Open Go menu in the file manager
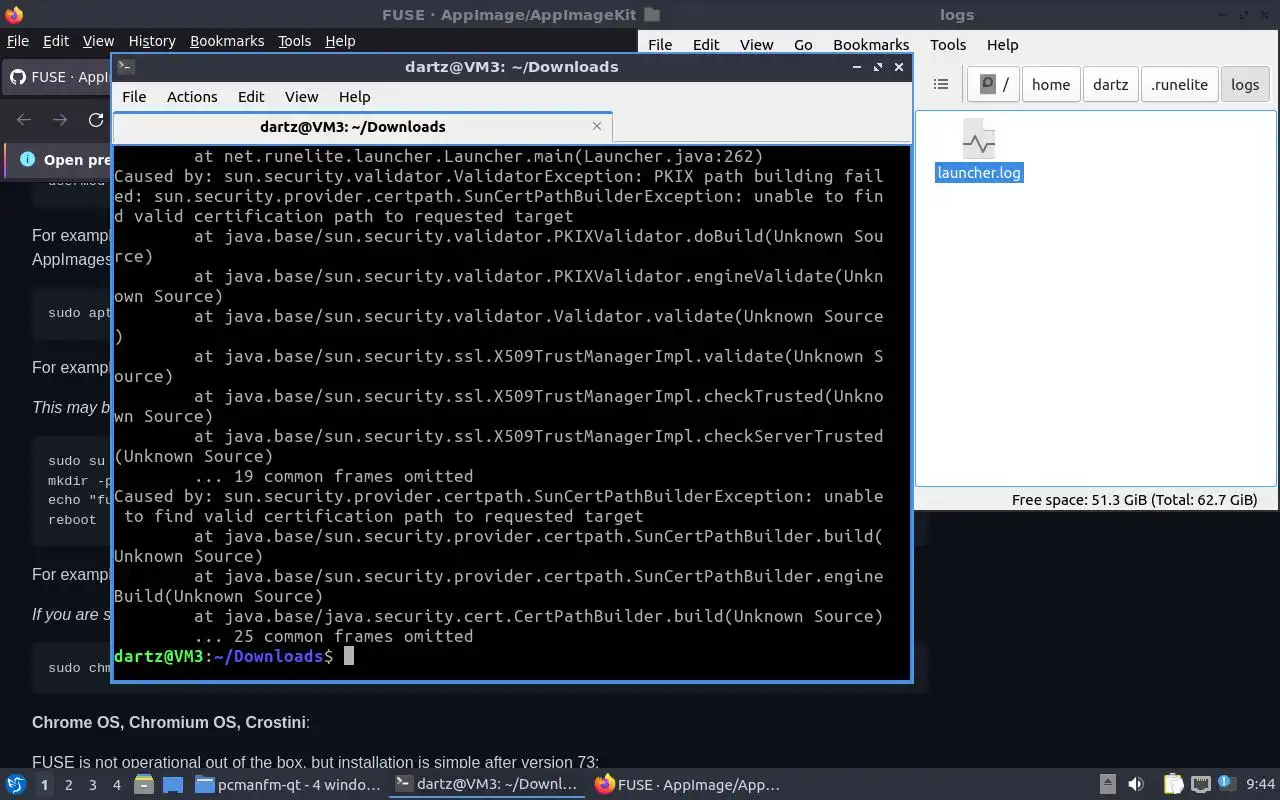Image resolution: width=1280 pixels, height=800 pixels. [803, 44]
